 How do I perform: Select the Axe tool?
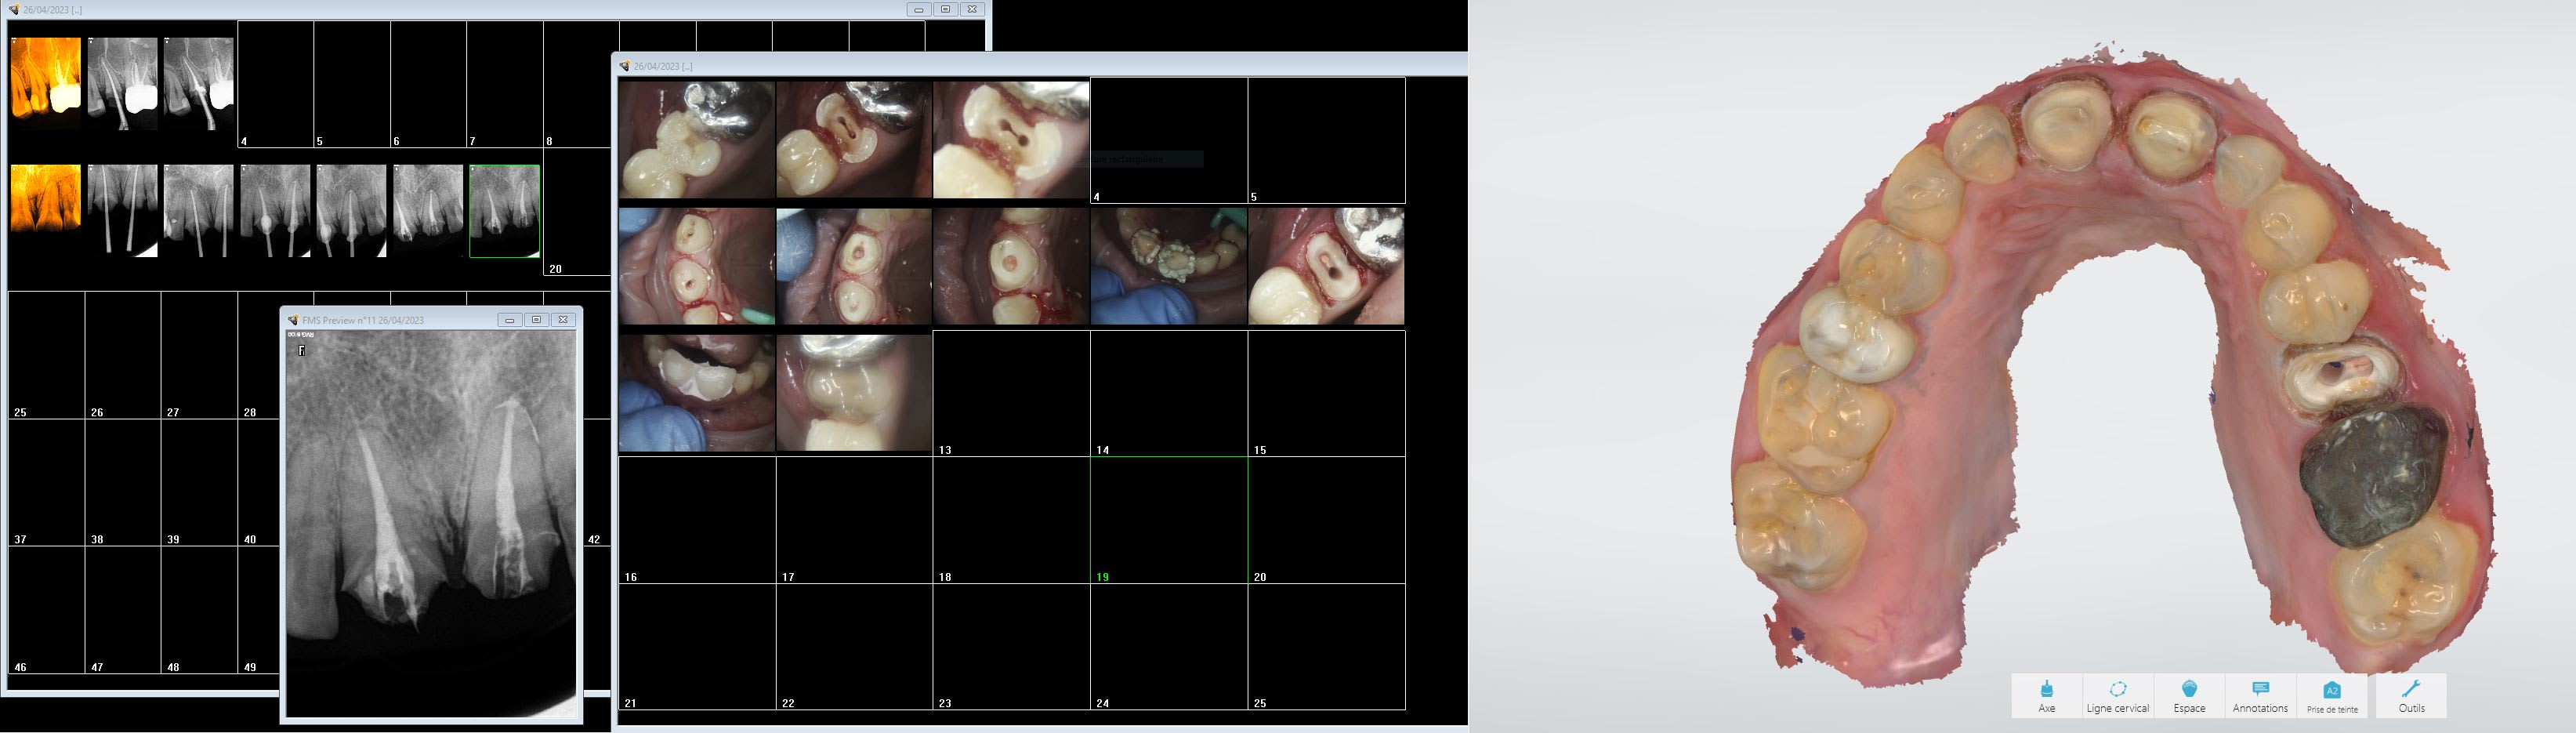point(2046,695)
